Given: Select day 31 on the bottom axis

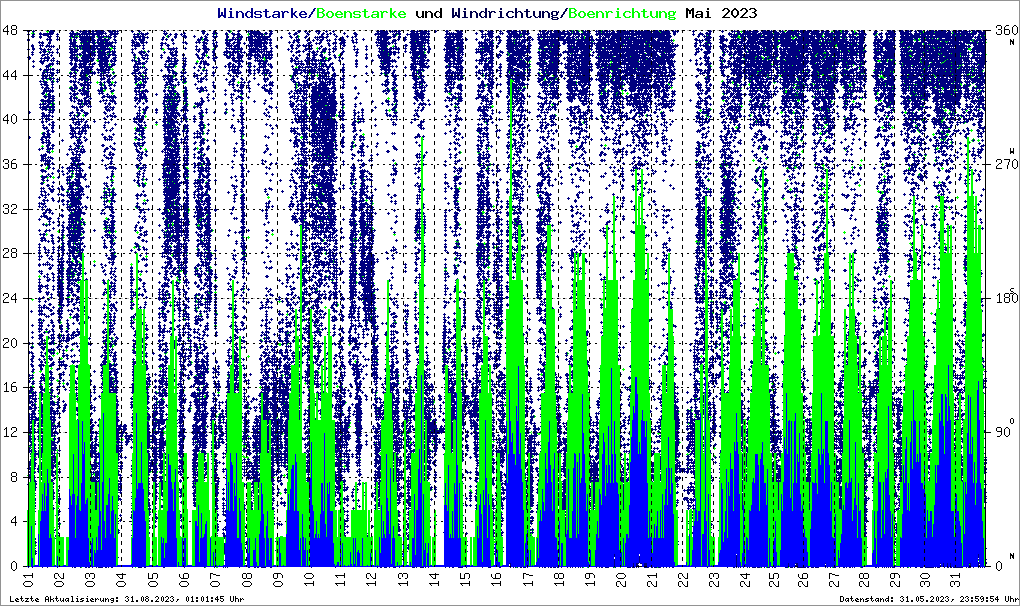Looking at the screenshot, I should pos(962,578).
